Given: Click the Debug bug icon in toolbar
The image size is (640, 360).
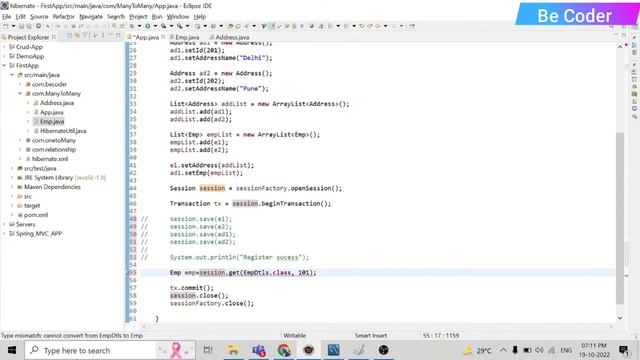Looking at the screenshot, I should pyautogui.click(x=132, y=26).
